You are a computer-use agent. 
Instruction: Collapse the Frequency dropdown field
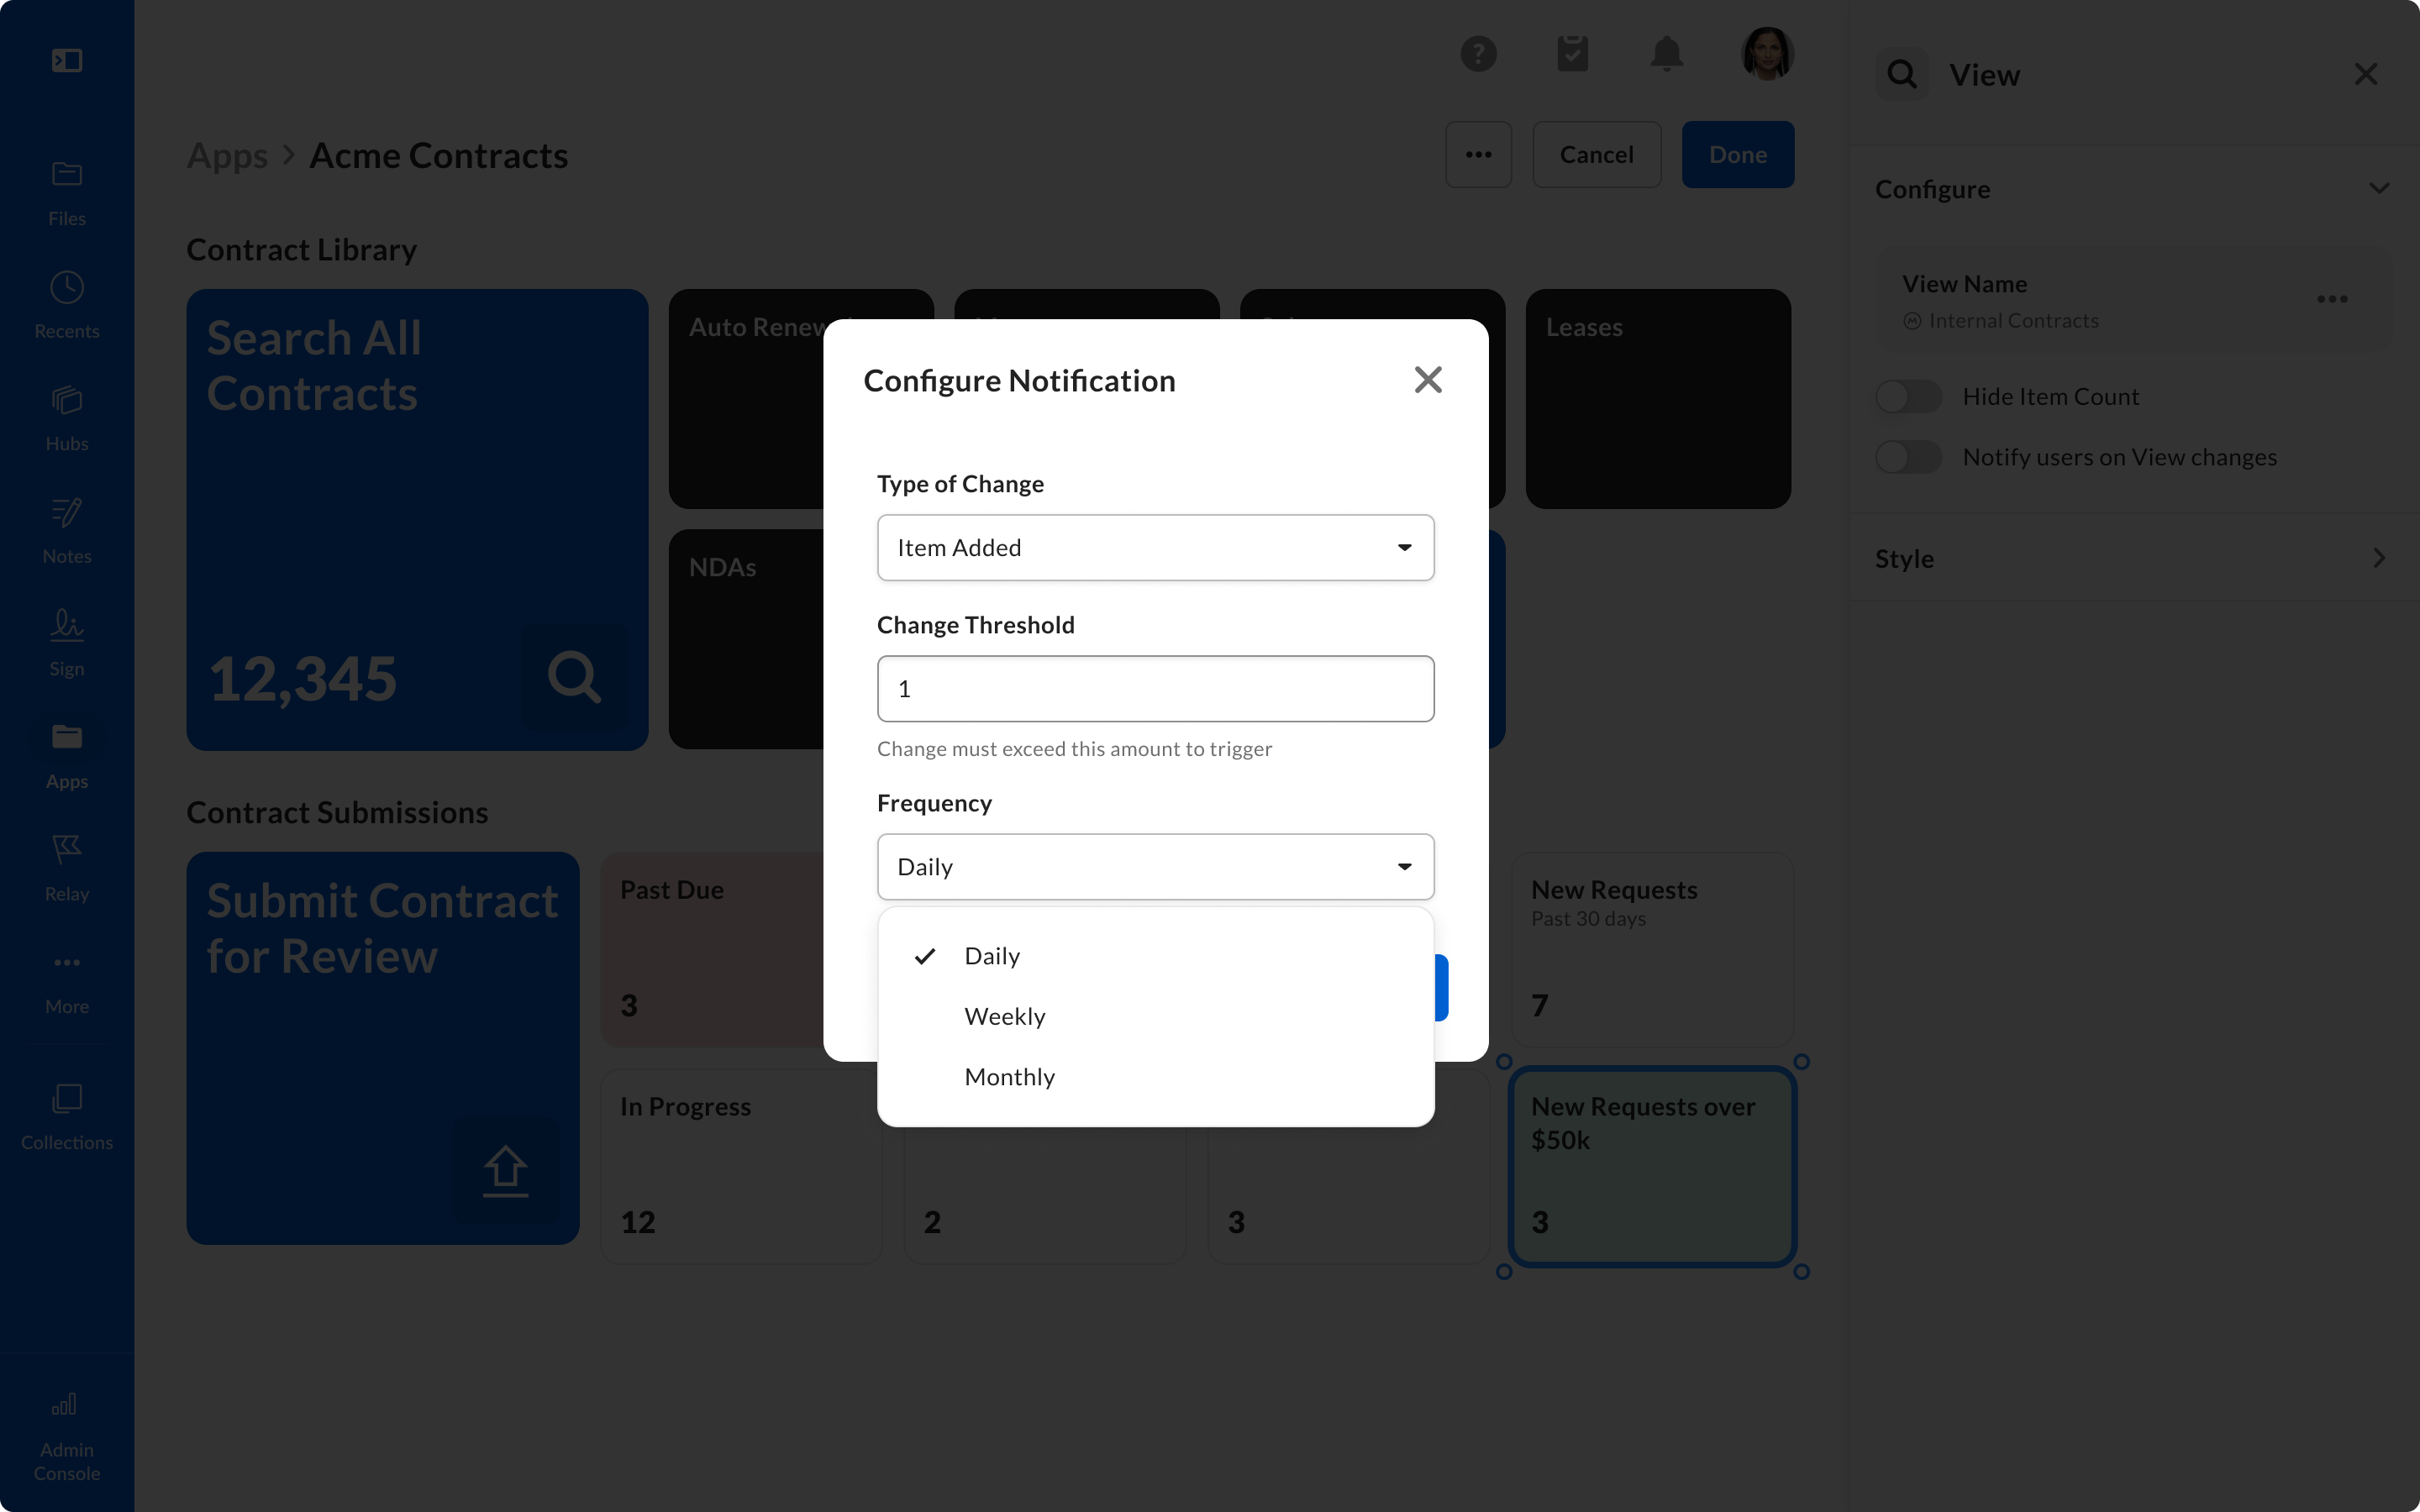click(1155, 867)
